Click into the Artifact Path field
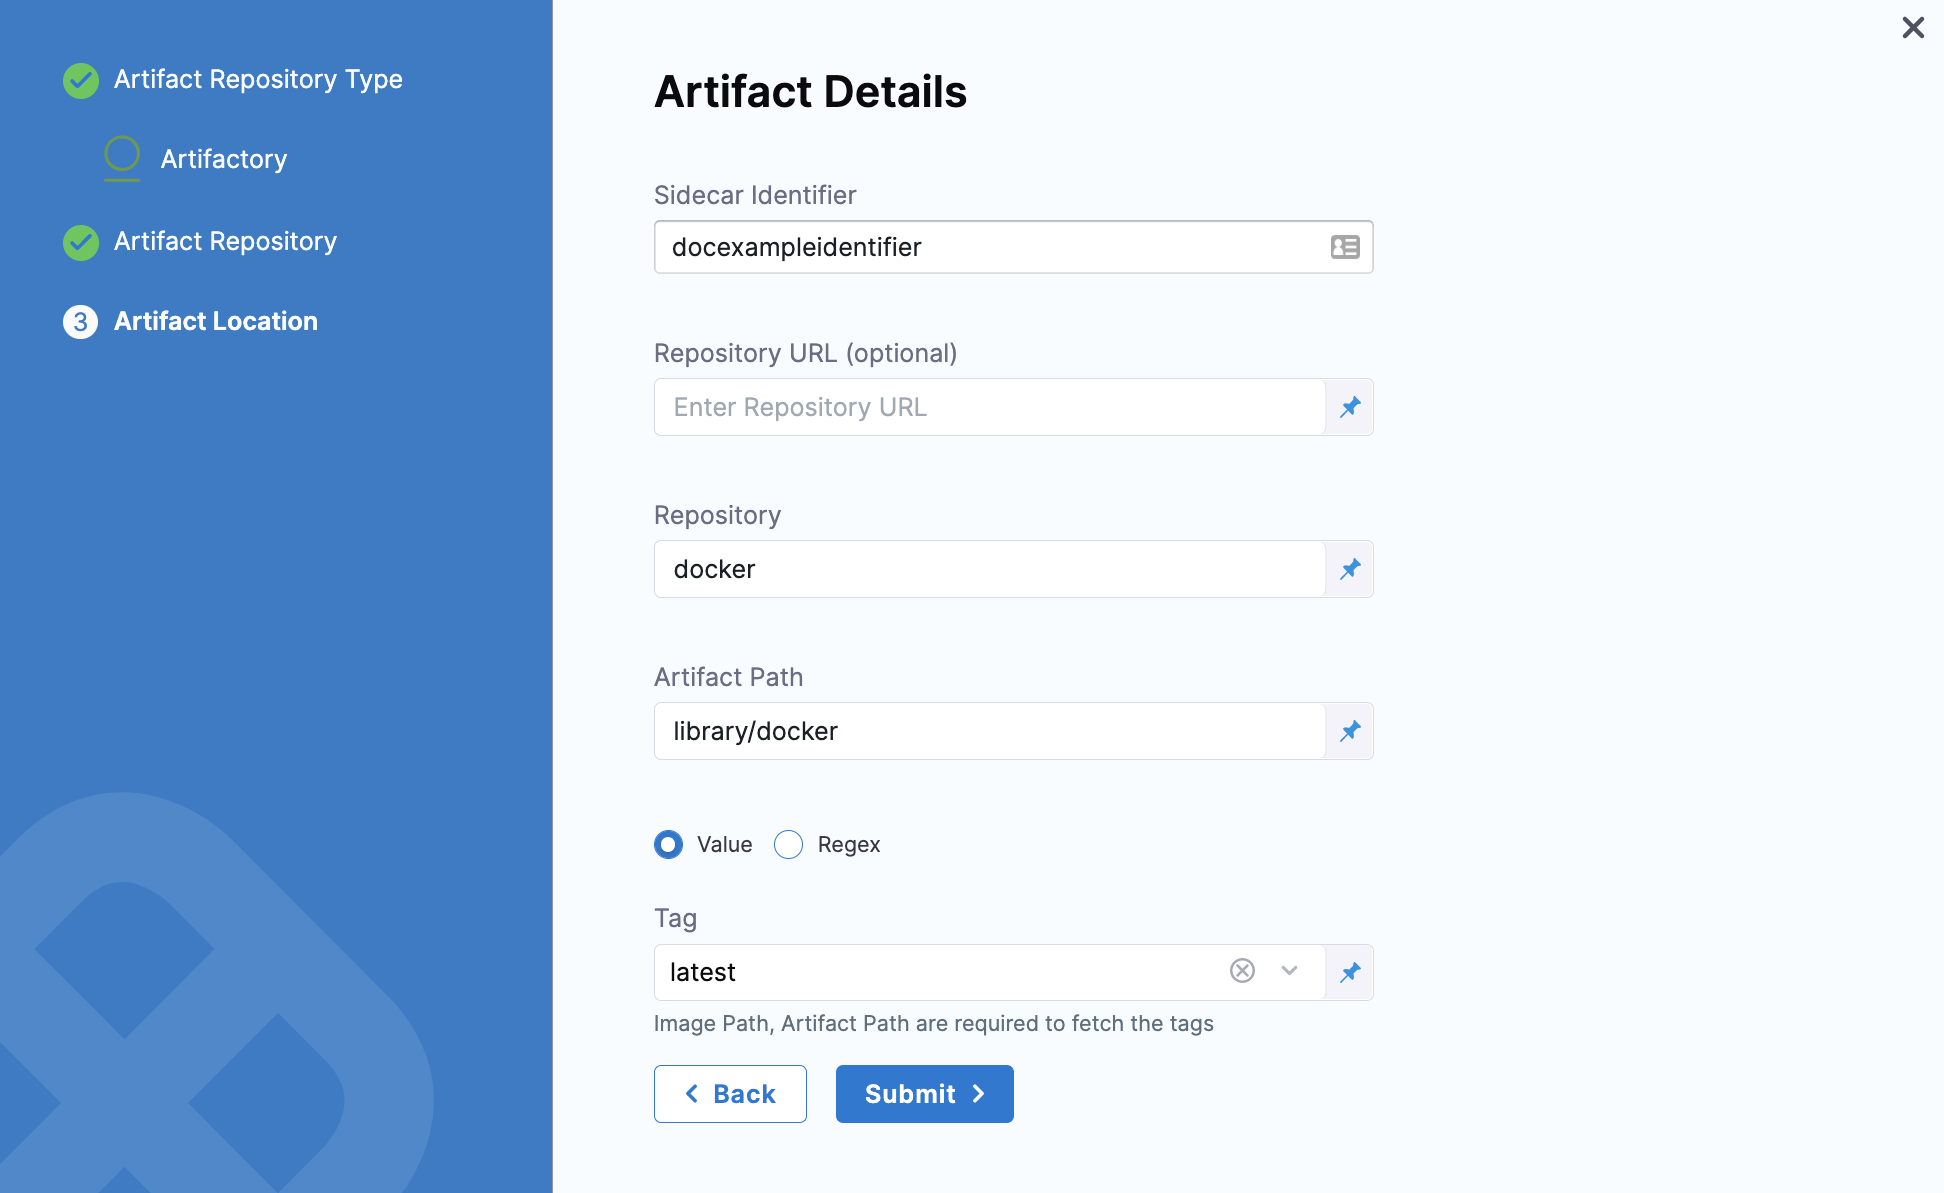1944x1193 pixels. click(990, 731)
